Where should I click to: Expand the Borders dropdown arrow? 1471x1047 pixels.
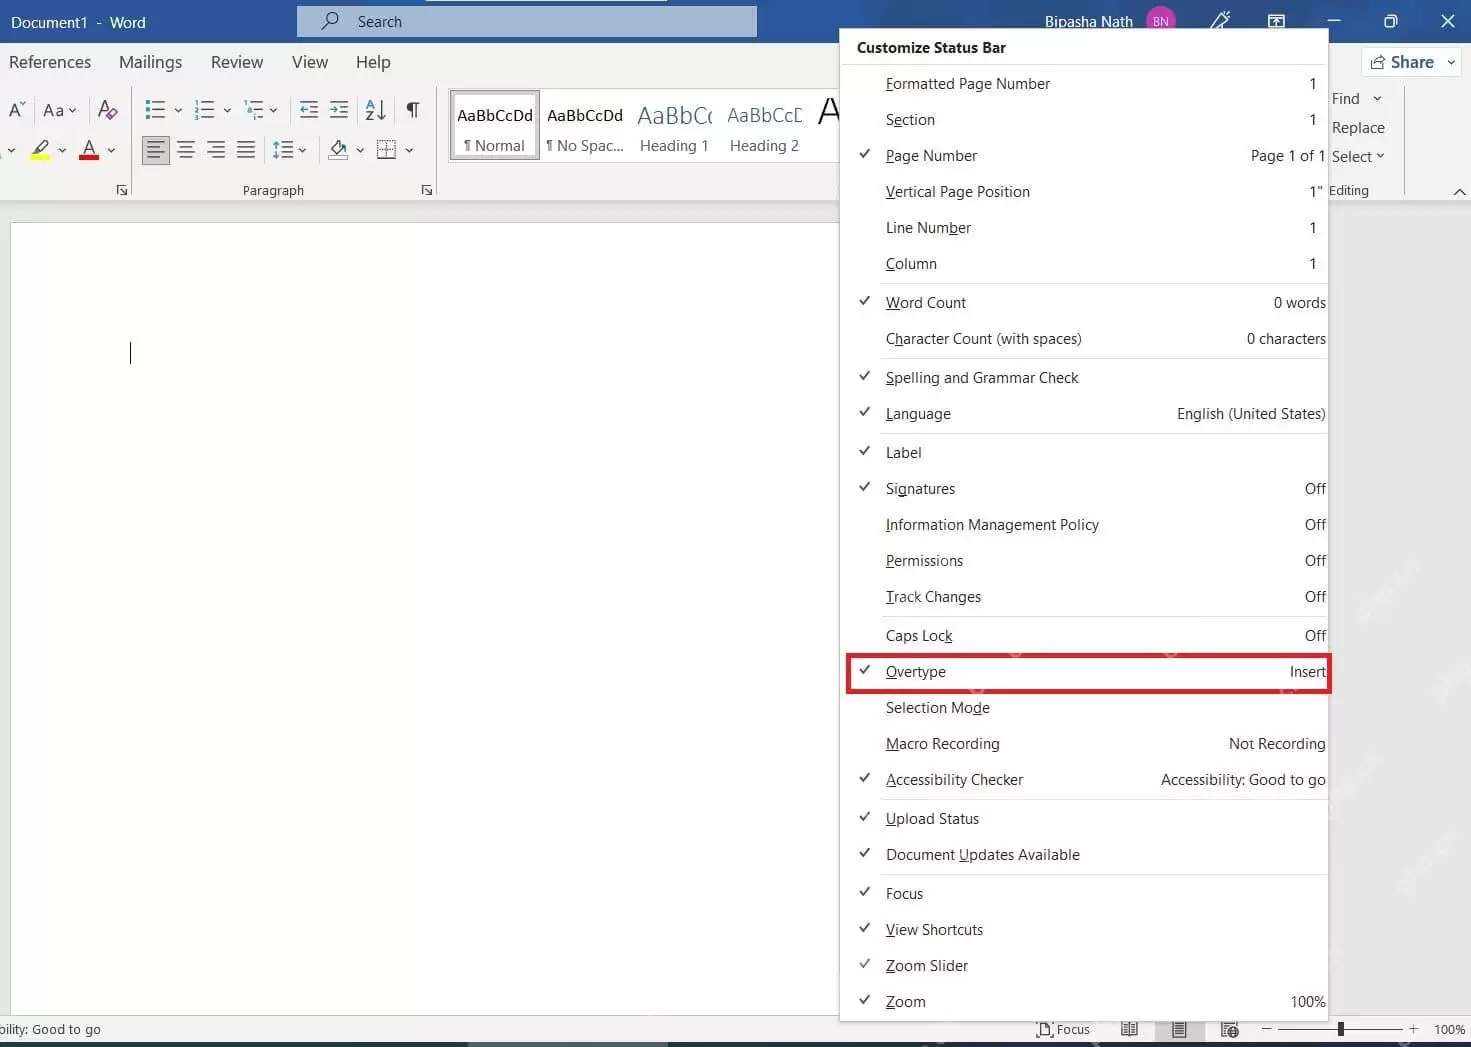[409, 150]
